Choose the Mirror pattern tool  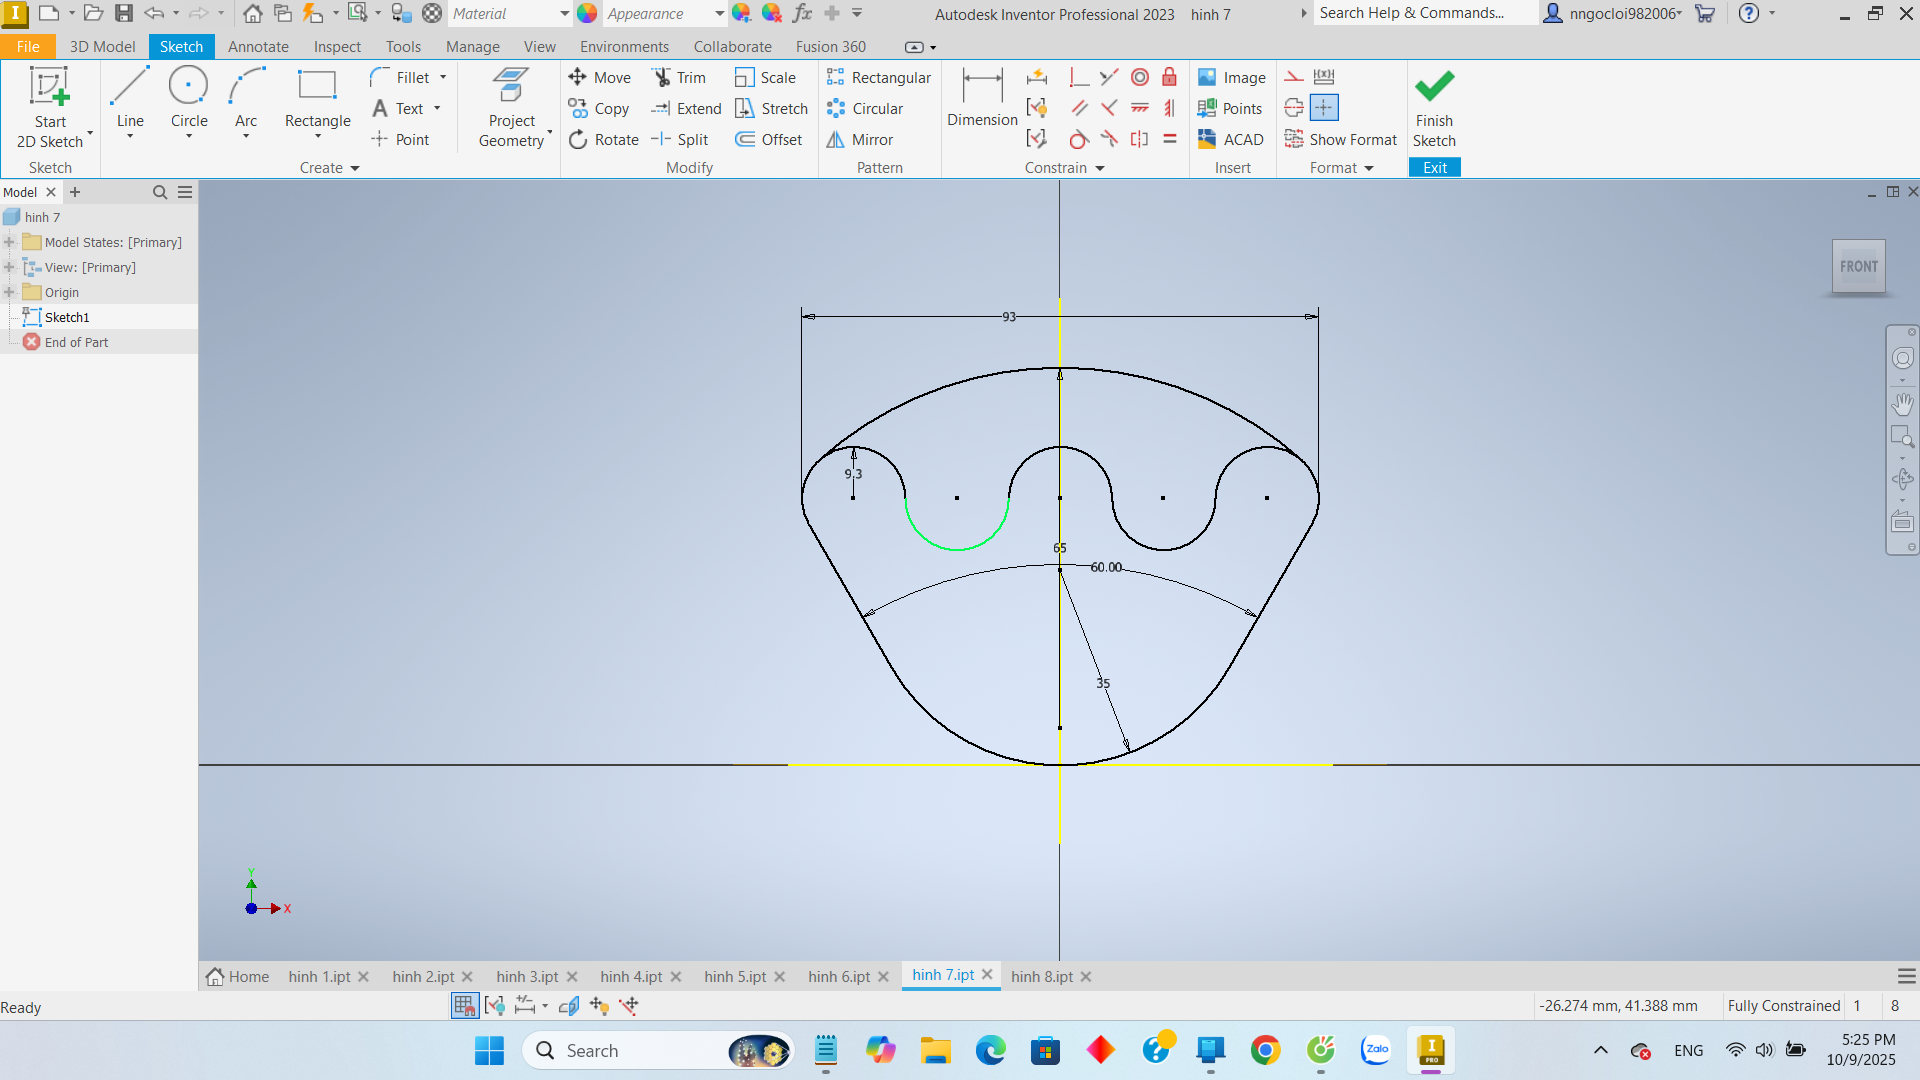860,140
